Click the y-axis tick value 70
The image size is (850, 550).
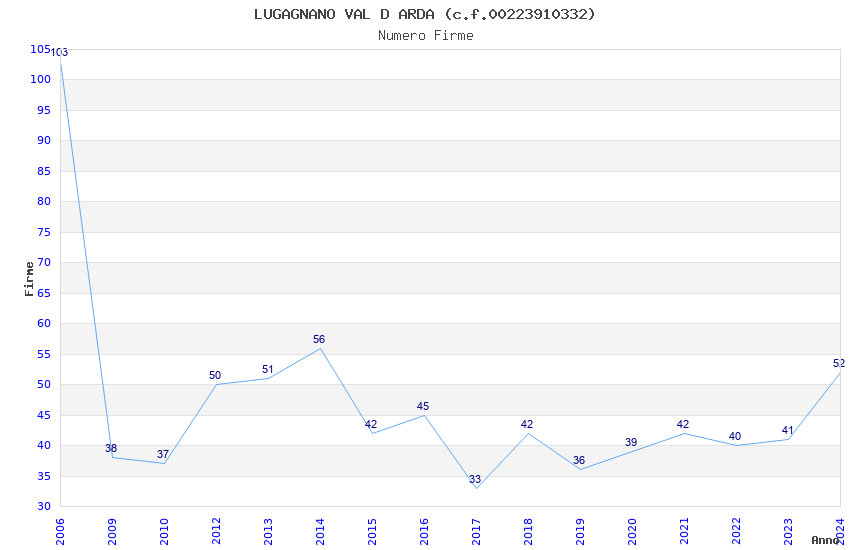tap(44, 262)
